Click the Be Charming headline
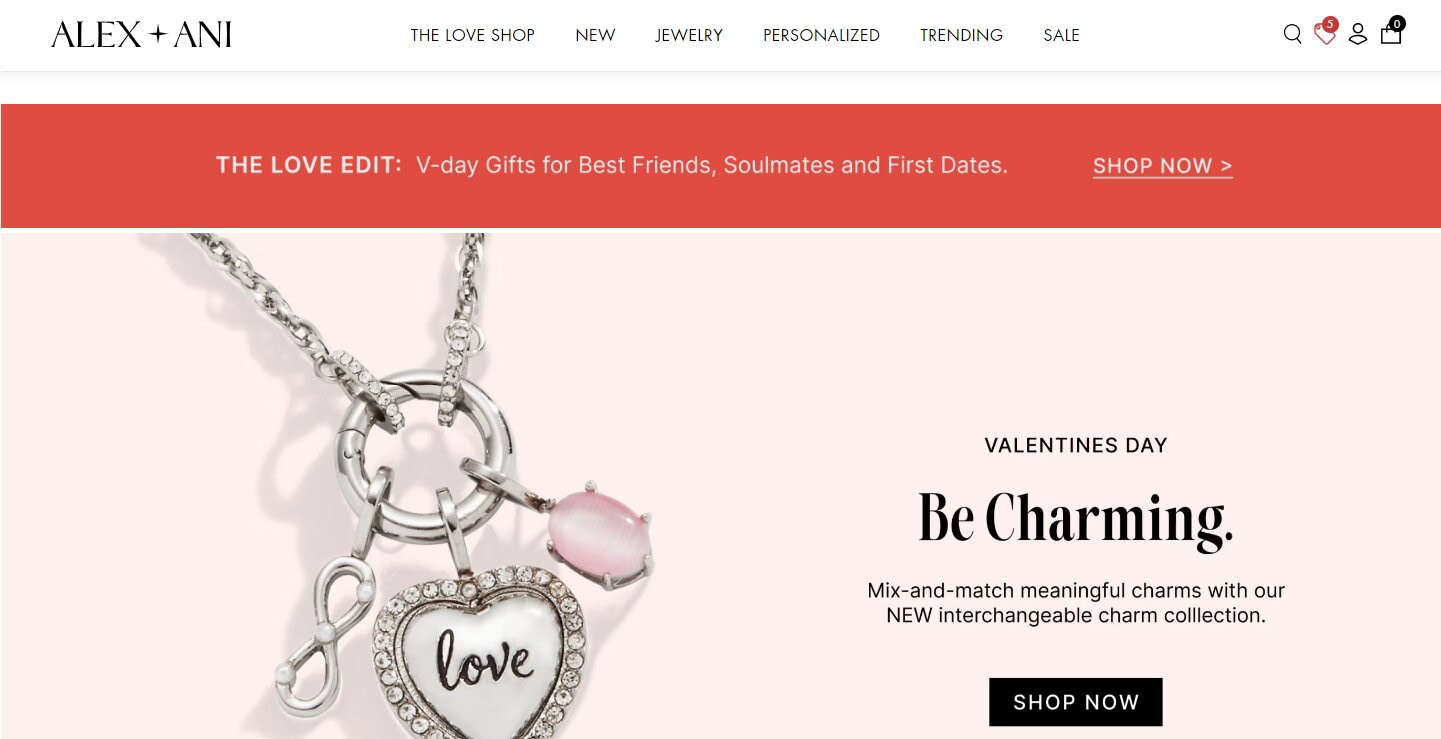 1076,518
